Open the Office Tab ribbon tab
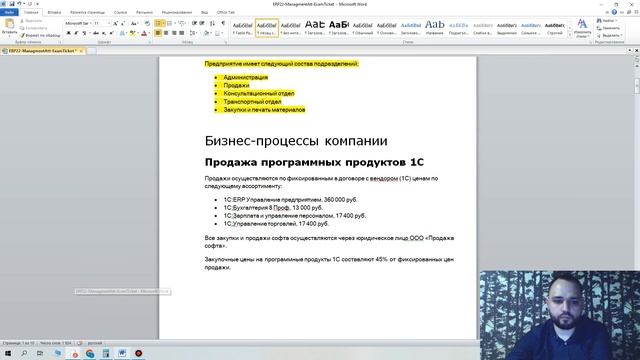 coord(226,12)
